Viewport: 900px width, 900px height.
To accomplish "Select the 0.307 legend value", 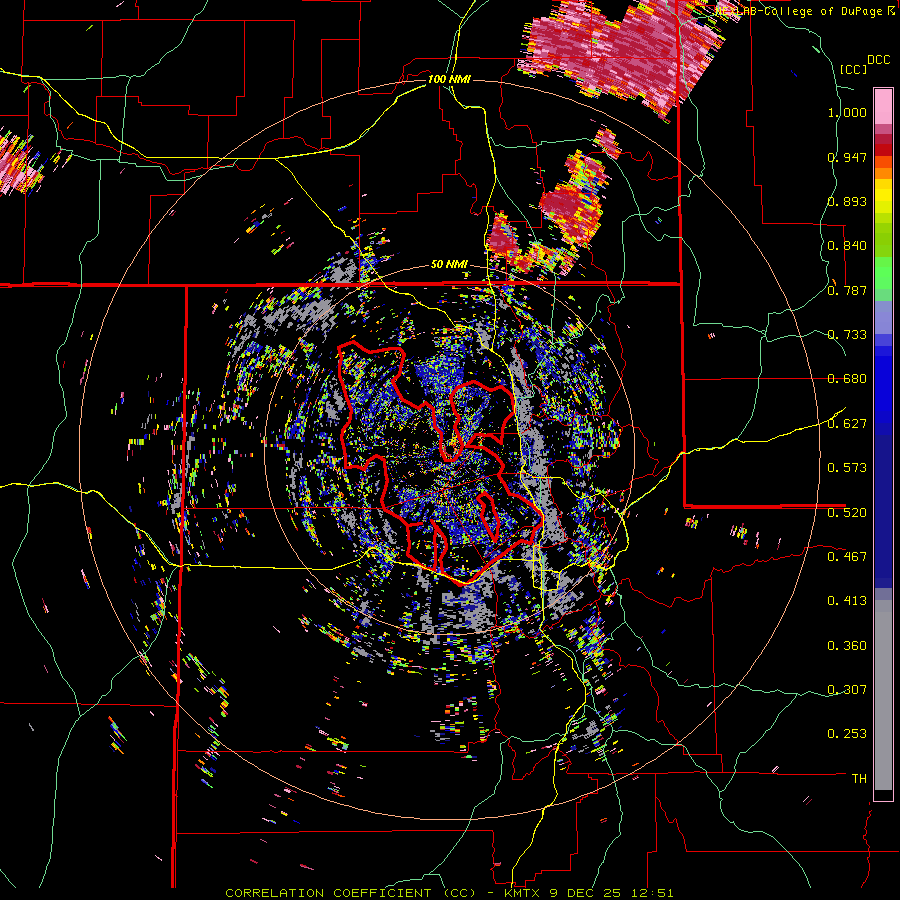I will pyautogui.click(x=847, y=689).
